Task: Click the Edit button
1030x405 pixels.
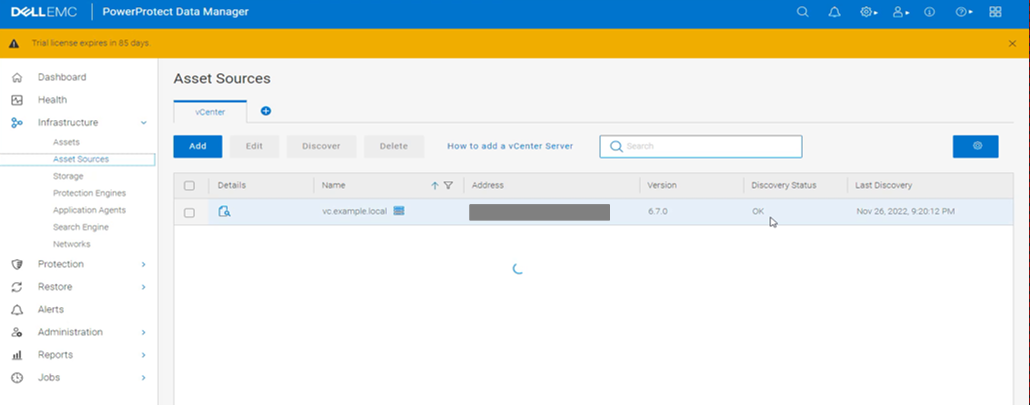Action: [x=254, y=146]
